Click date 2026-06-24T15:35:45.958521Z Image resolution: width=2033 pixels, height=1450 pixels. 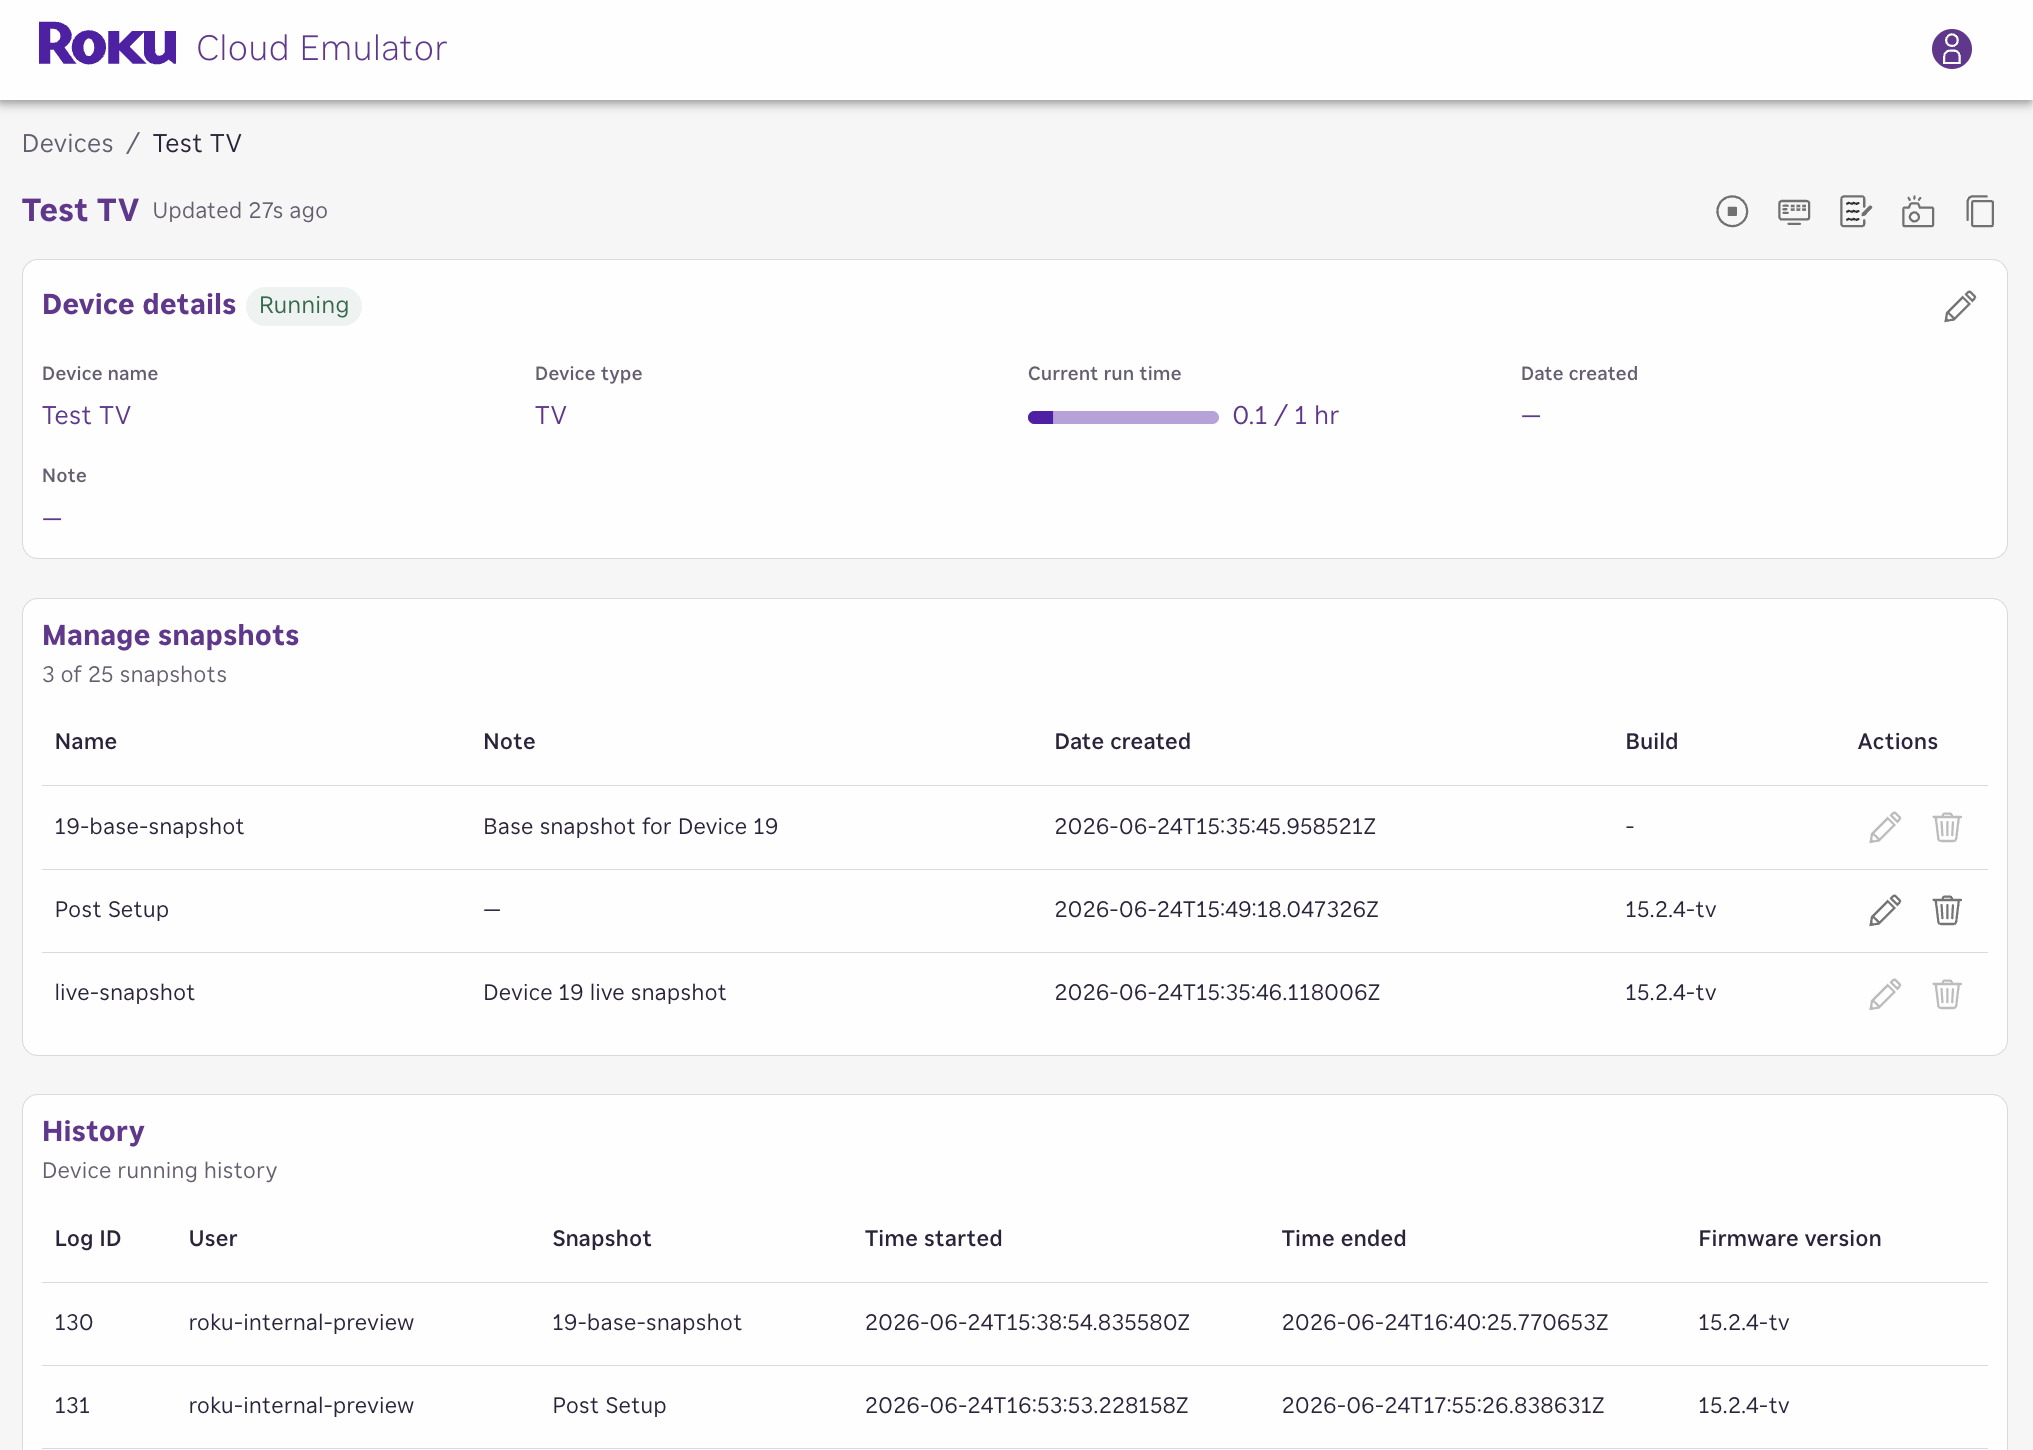pos(1215,826)
